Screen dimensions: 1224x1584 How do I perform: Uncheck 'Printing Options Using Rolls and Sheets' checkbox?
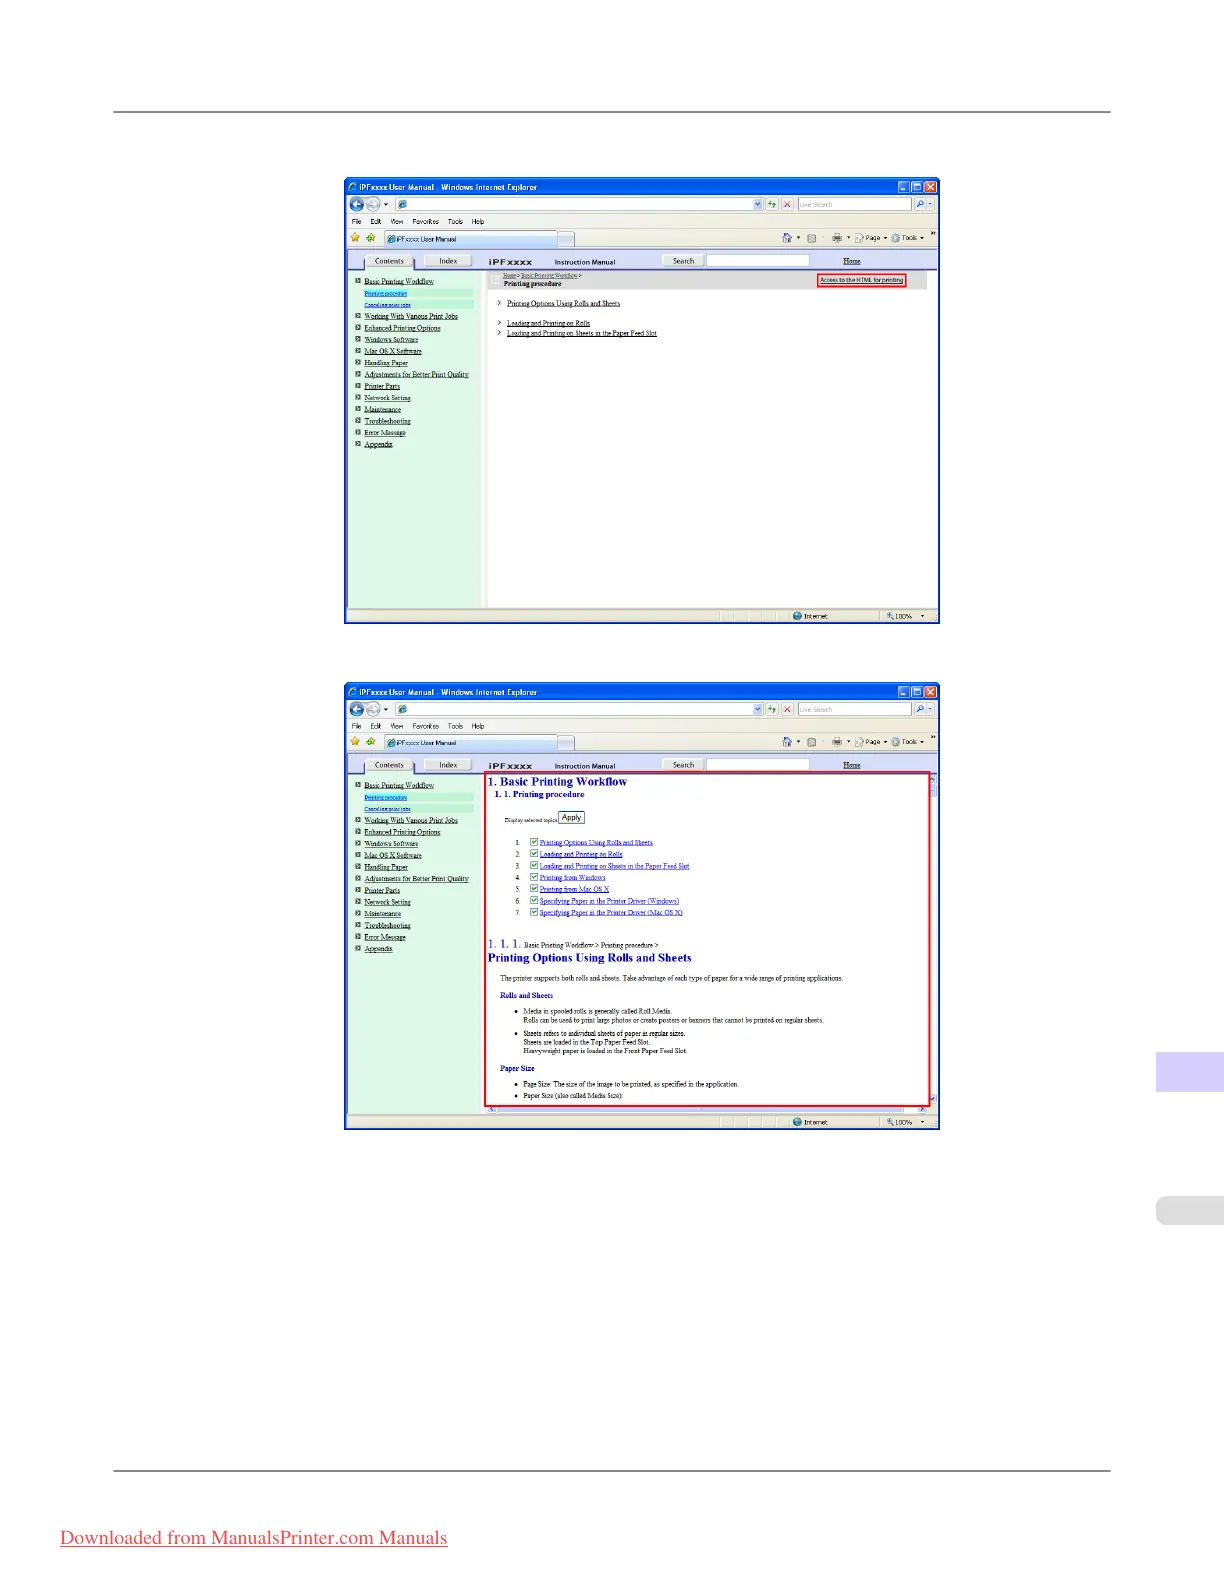click(x=534, y=842)
